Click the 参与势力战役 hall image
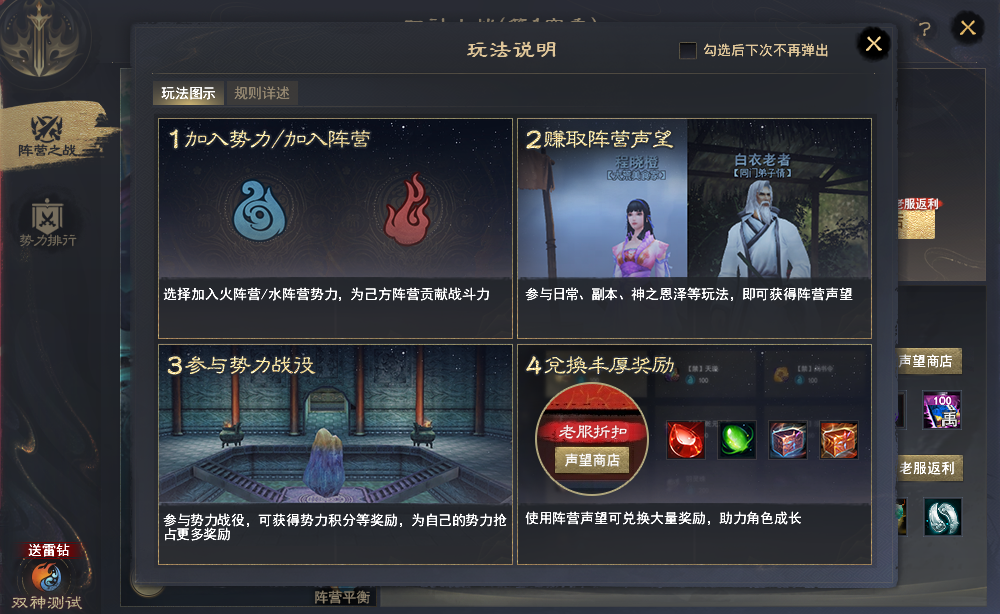This screenshot has height=614, width=1000. click(335, 425)
